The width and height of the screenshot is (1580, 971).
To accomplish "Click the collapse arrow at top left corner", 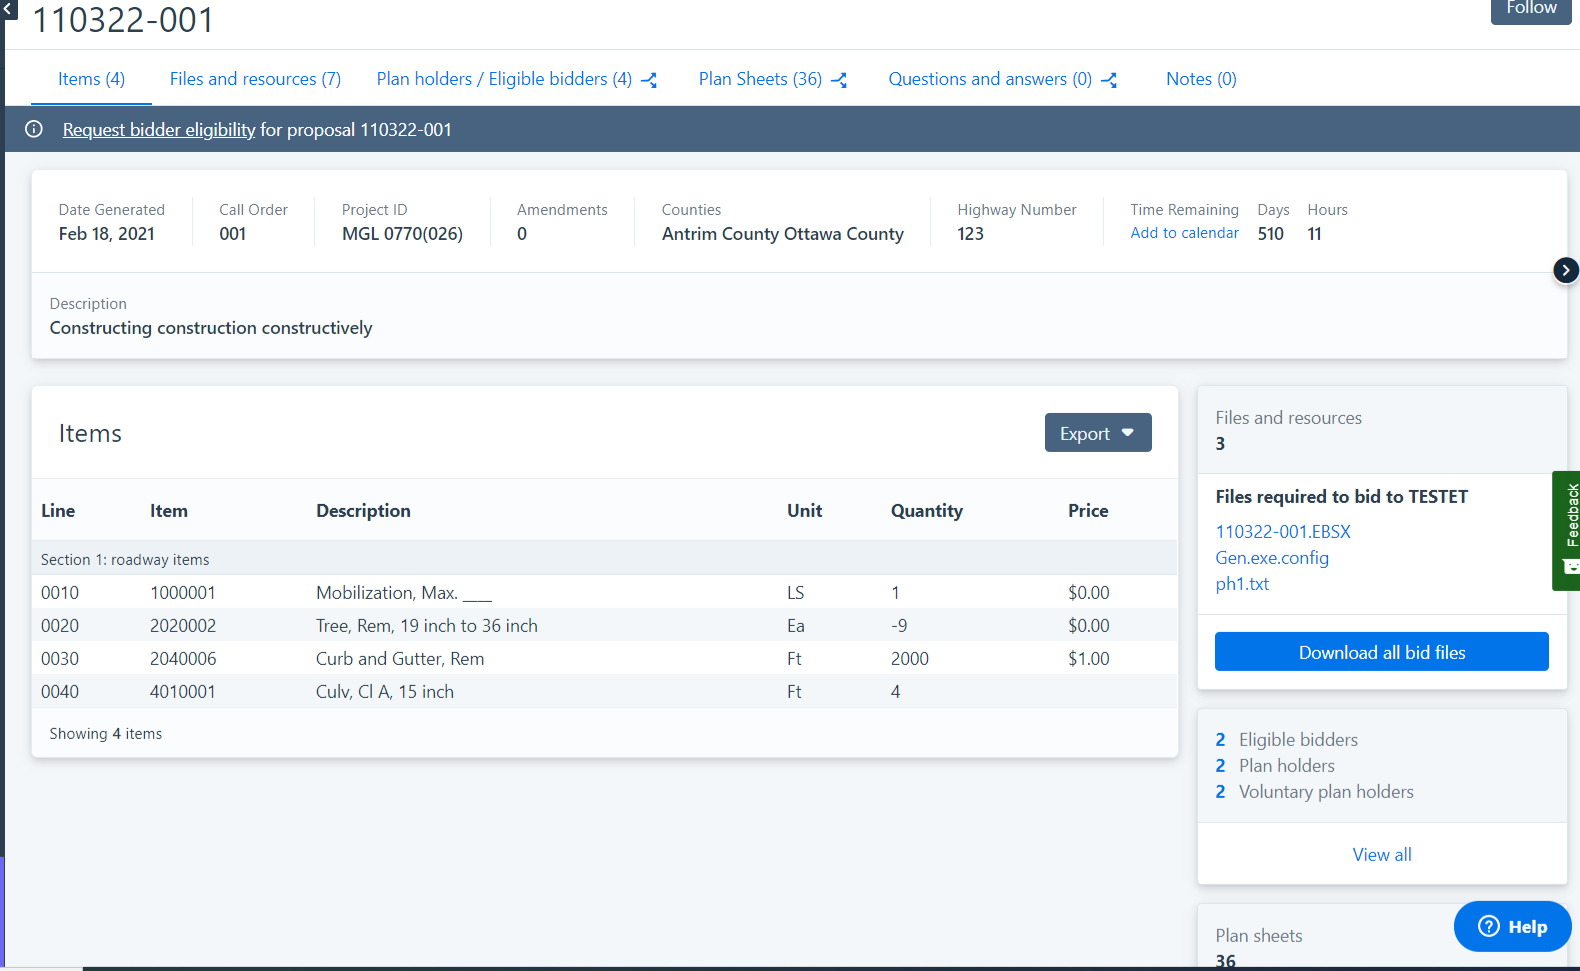I will [x=9, y=8].
